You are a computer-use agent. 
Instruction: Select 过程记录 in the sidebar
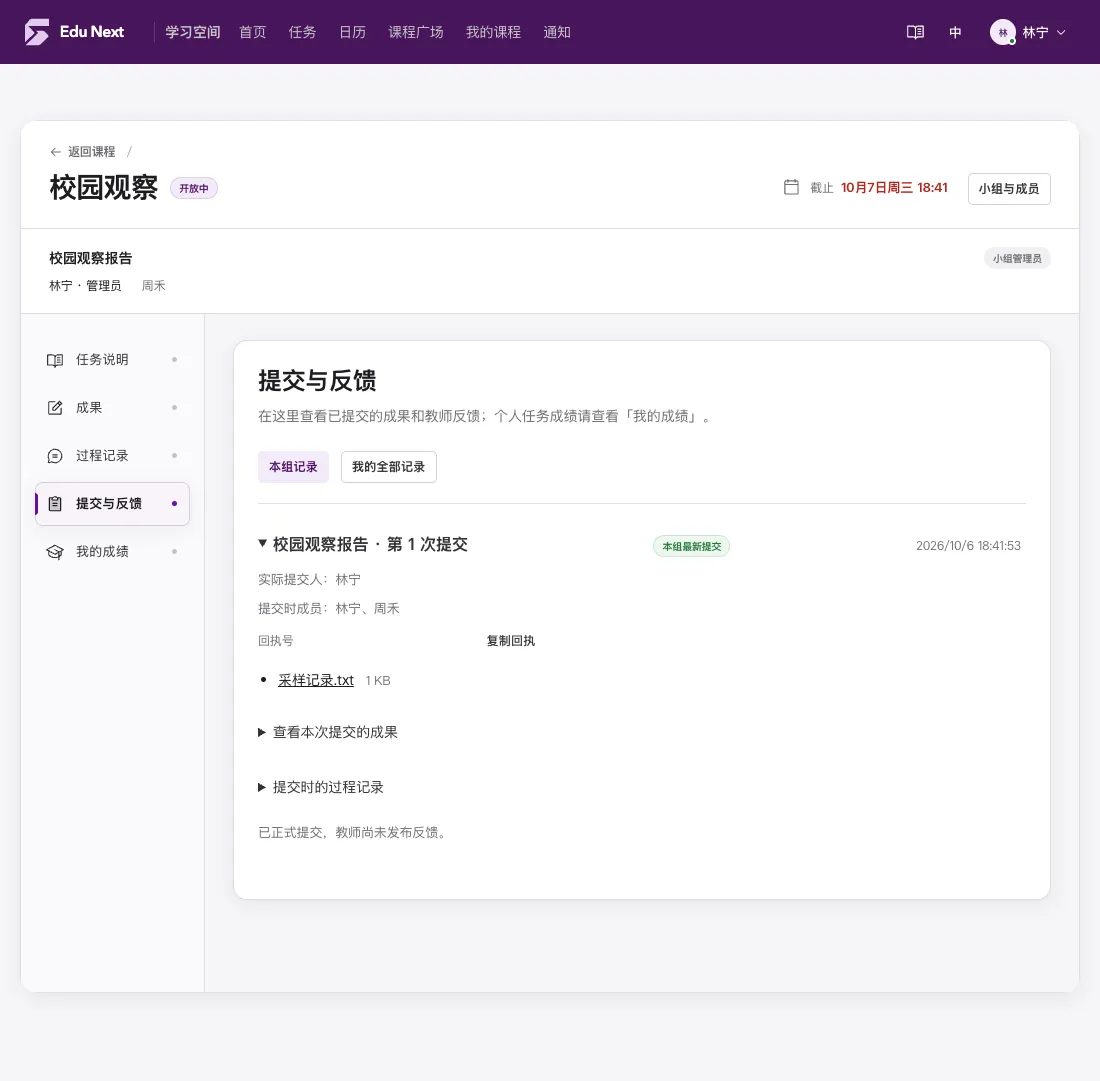point(112,456)
